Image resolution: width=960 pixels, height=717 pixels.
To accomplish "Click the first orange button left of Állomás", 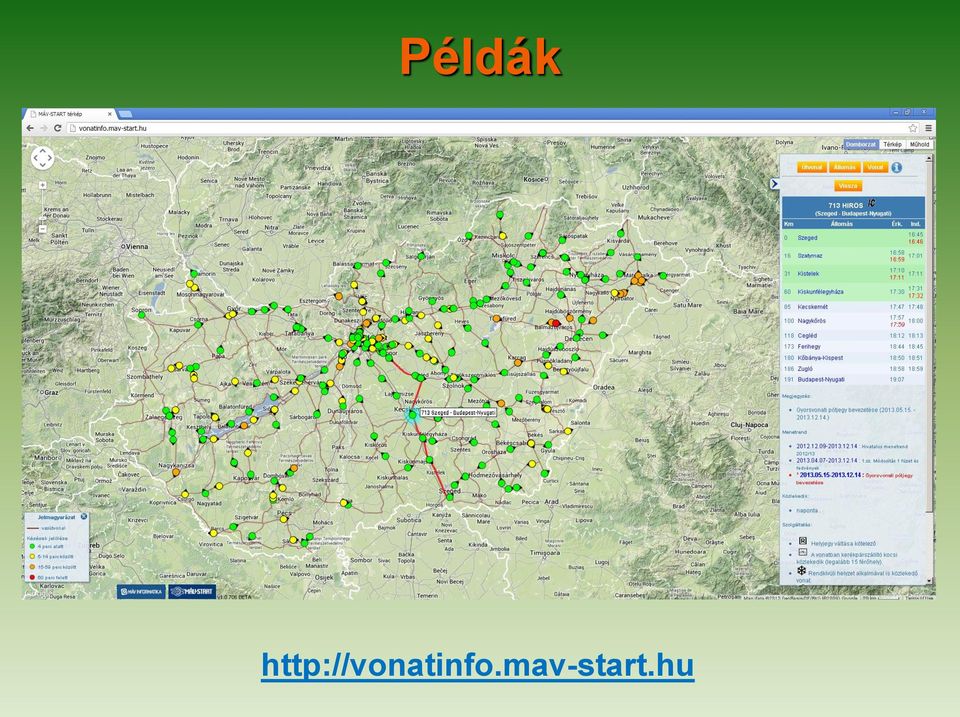I will pyautogui.click(x=812, y=167).
